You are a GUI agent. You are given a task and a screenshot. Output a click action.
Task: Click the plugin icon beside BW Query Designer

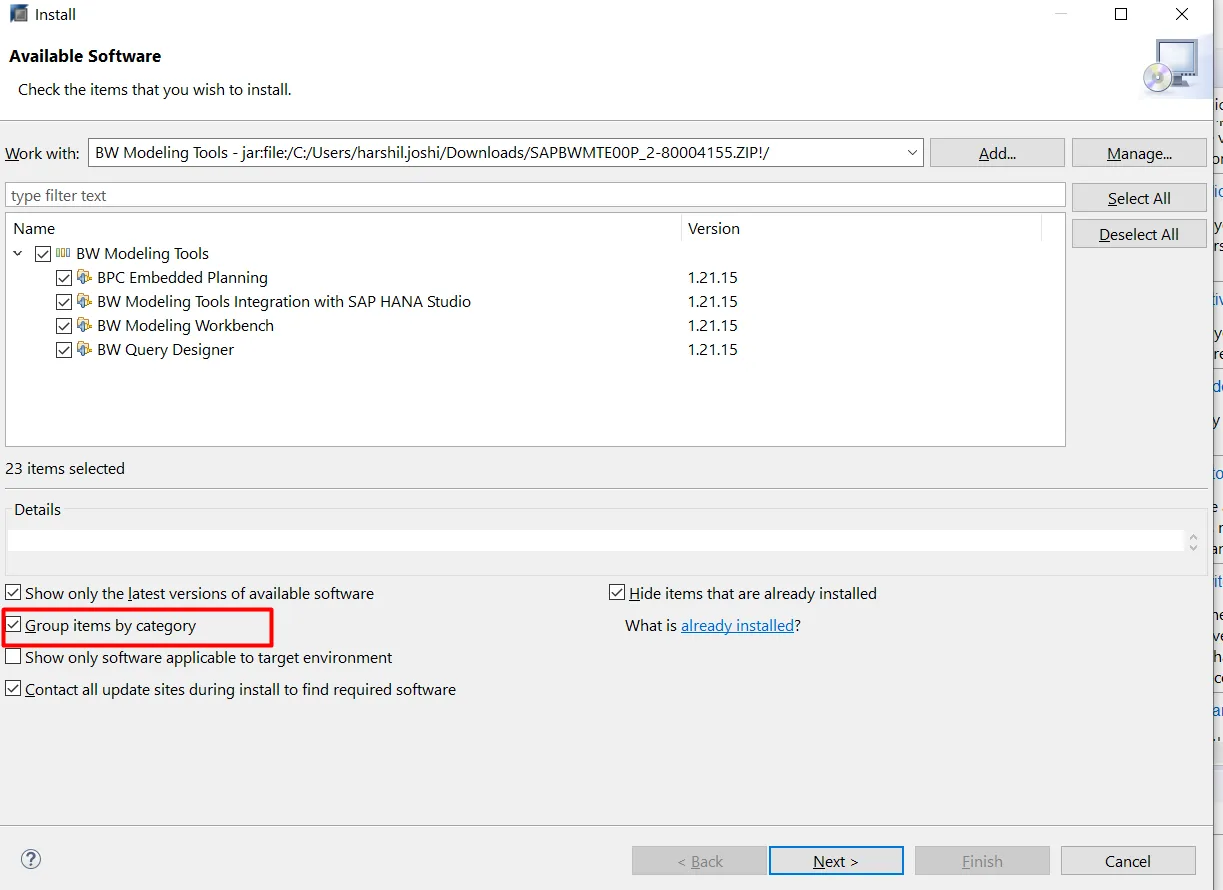pos(83,349)
